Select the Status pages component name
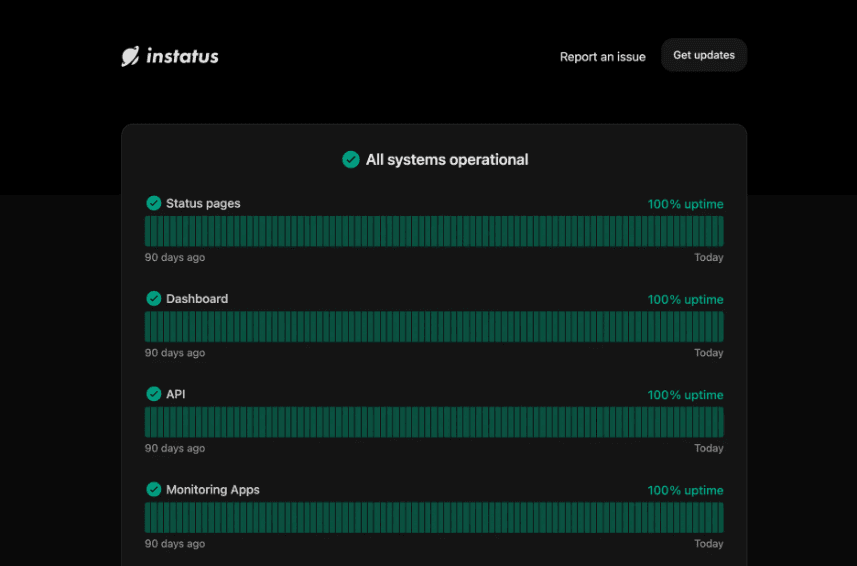Image resolution: width=857 pixels, height=566 pixels. pos(203,203)
